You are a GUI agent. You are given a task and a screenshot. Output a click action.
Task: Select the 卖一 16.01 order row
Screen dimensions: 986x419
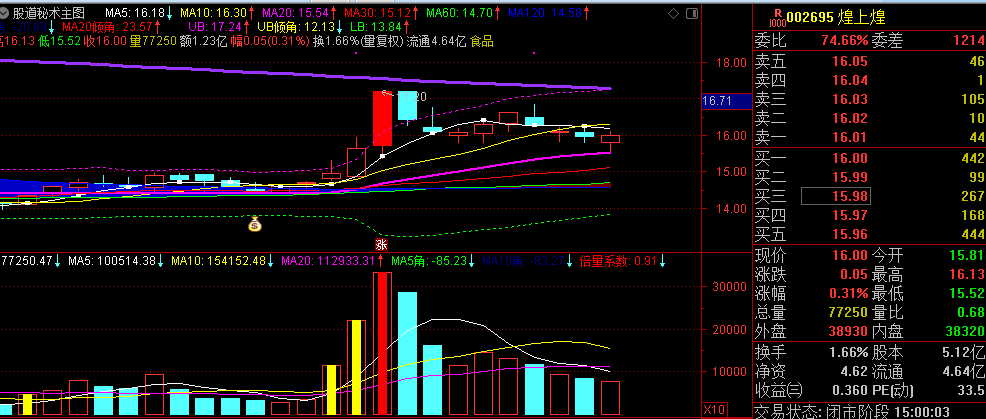(869, 137)
